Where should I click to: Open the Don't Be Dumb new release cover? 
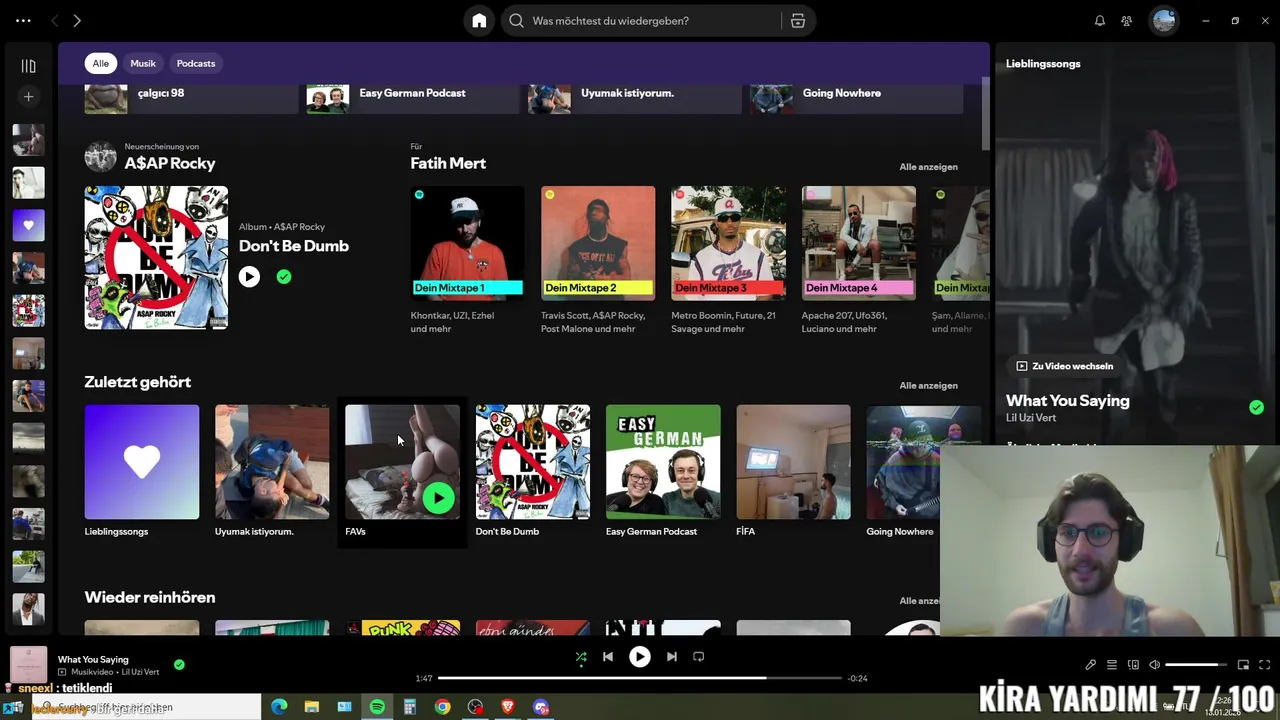156,257
